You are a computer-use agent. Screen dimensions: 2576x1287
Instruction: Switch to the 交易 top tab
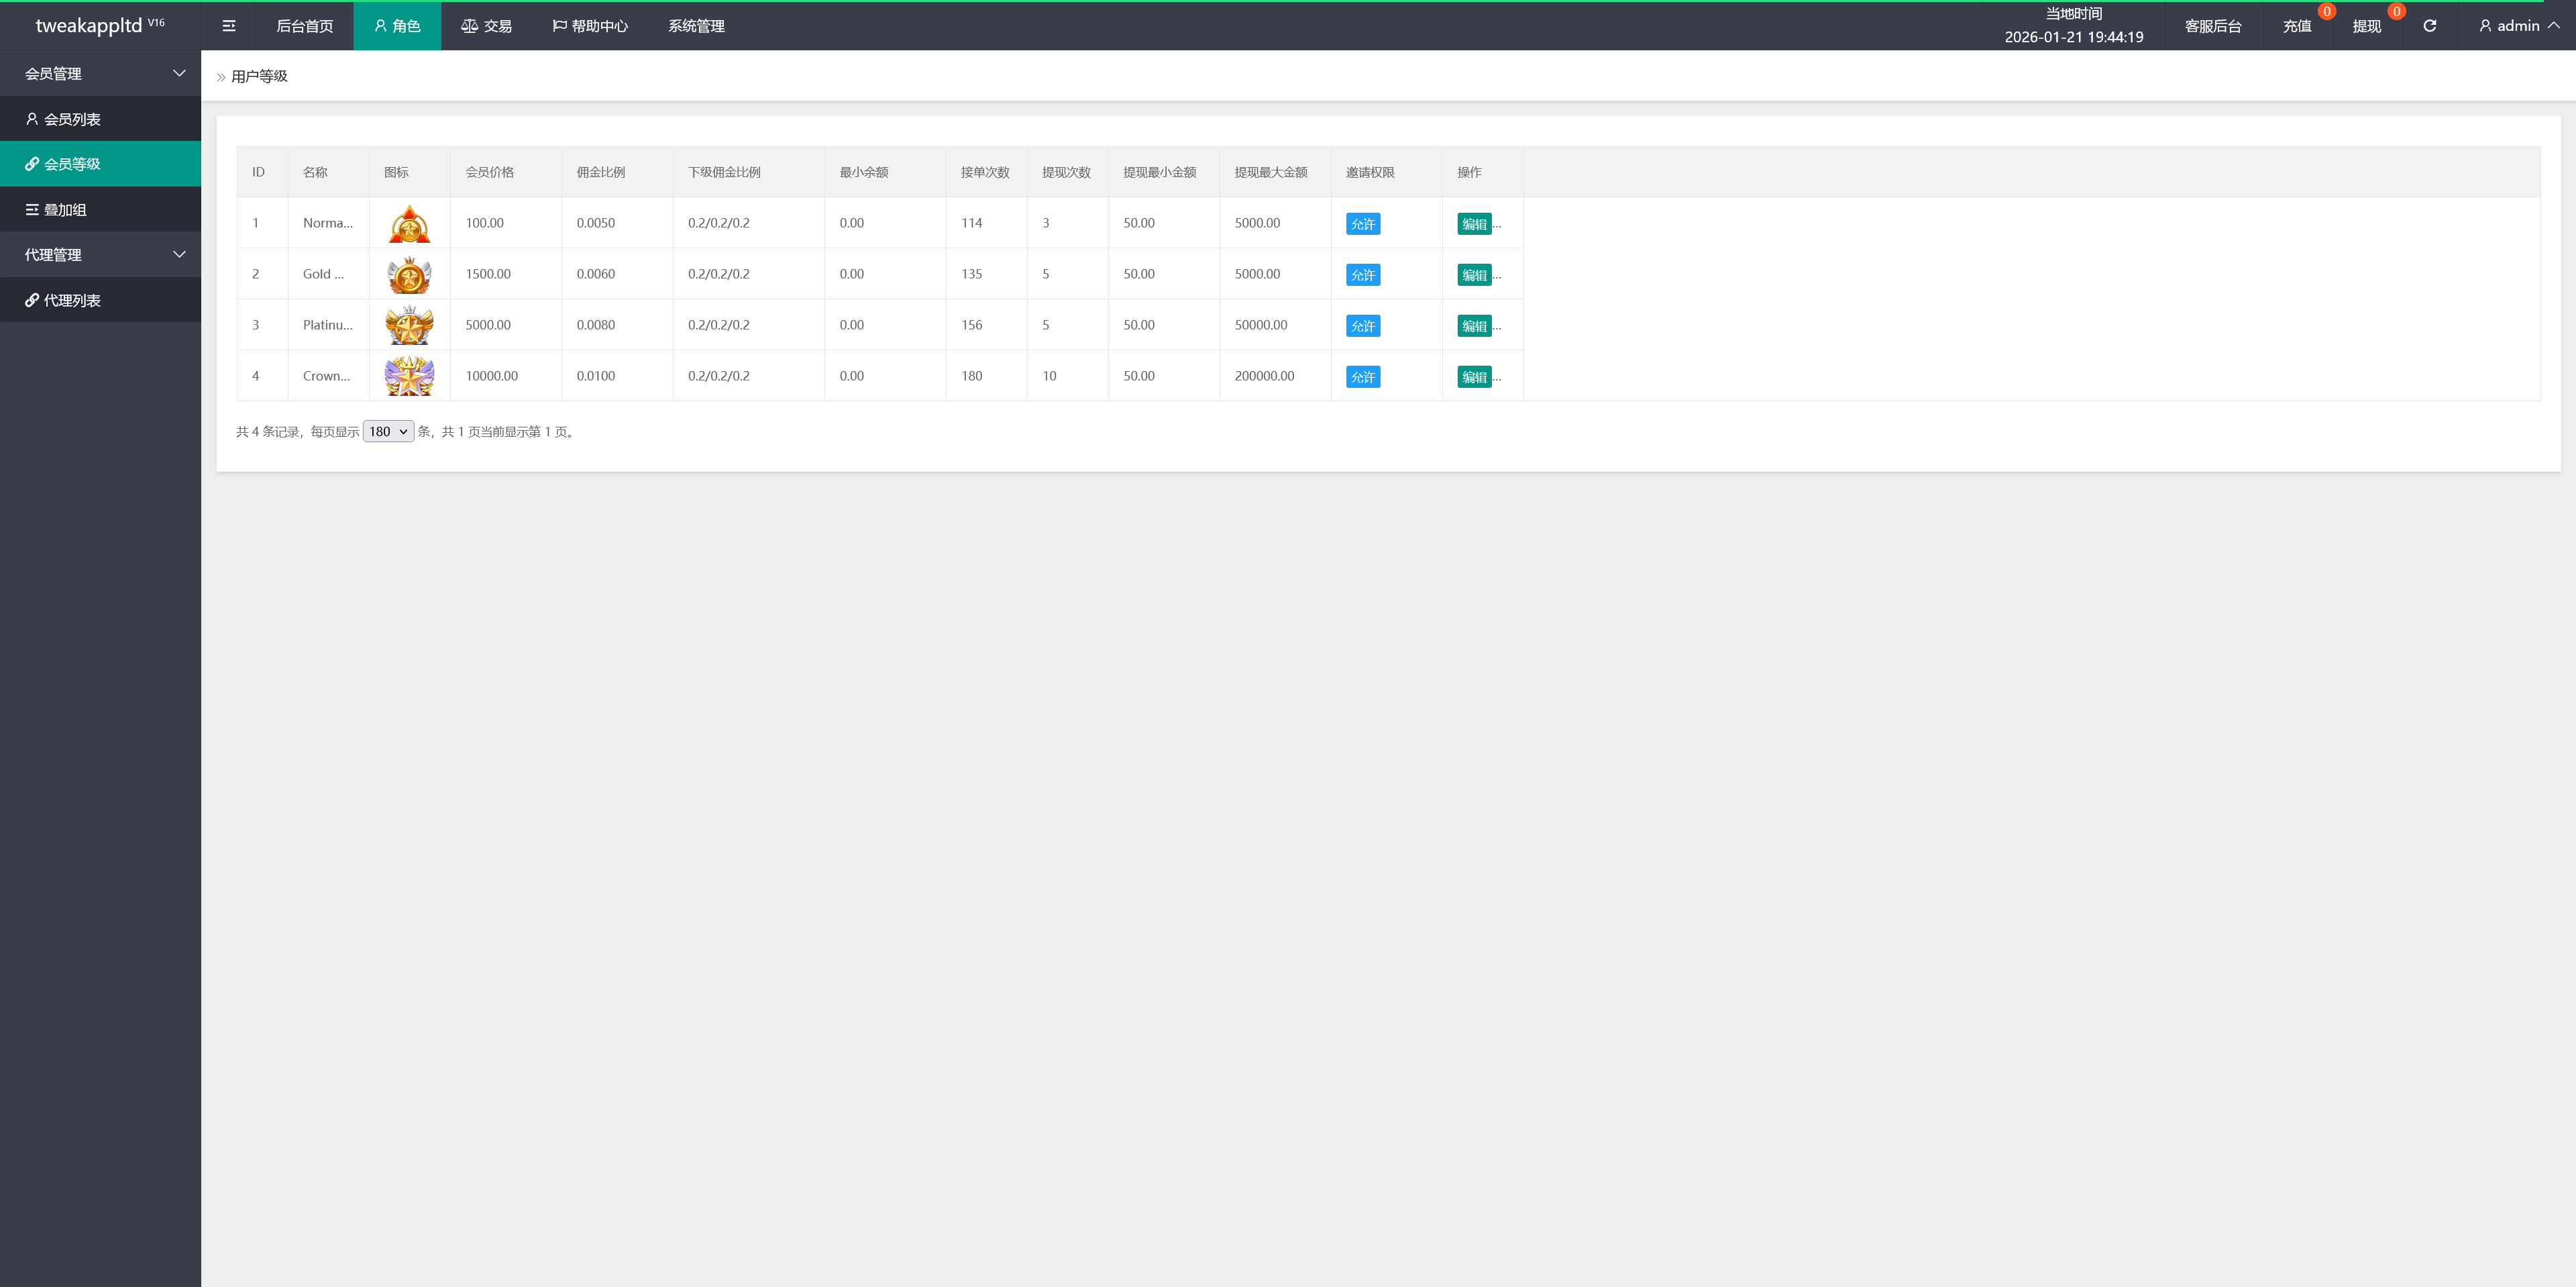tap(486, 26)
